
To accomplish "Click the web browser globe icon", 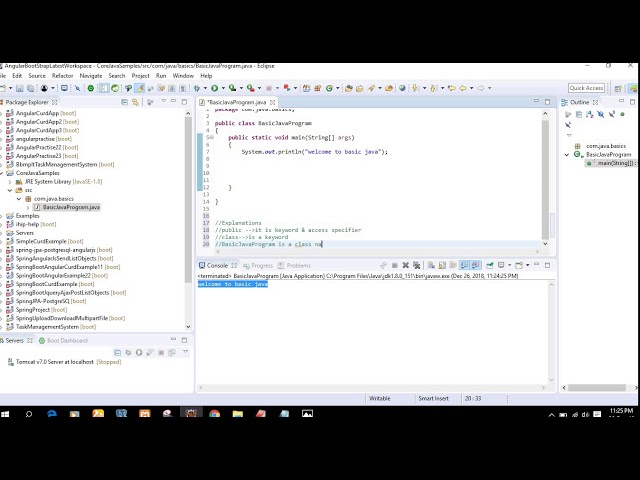I will (x=402, y=88).
